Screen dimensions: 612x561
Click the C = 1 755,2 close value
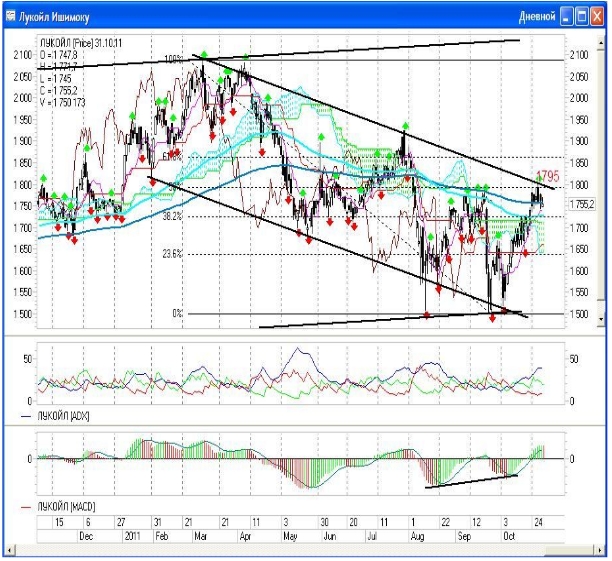59,91
